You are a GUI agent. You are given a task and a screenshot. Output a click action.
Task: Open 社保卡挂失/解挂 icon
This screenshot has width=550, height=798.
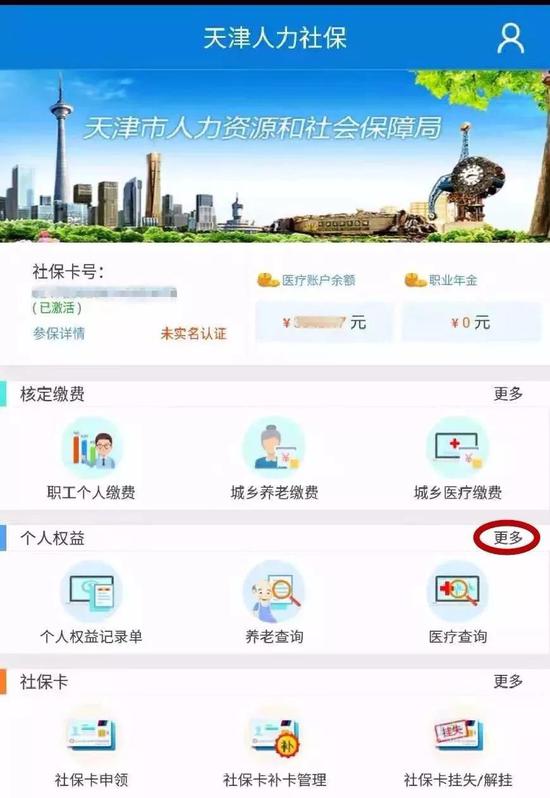(x=457, y=736)
